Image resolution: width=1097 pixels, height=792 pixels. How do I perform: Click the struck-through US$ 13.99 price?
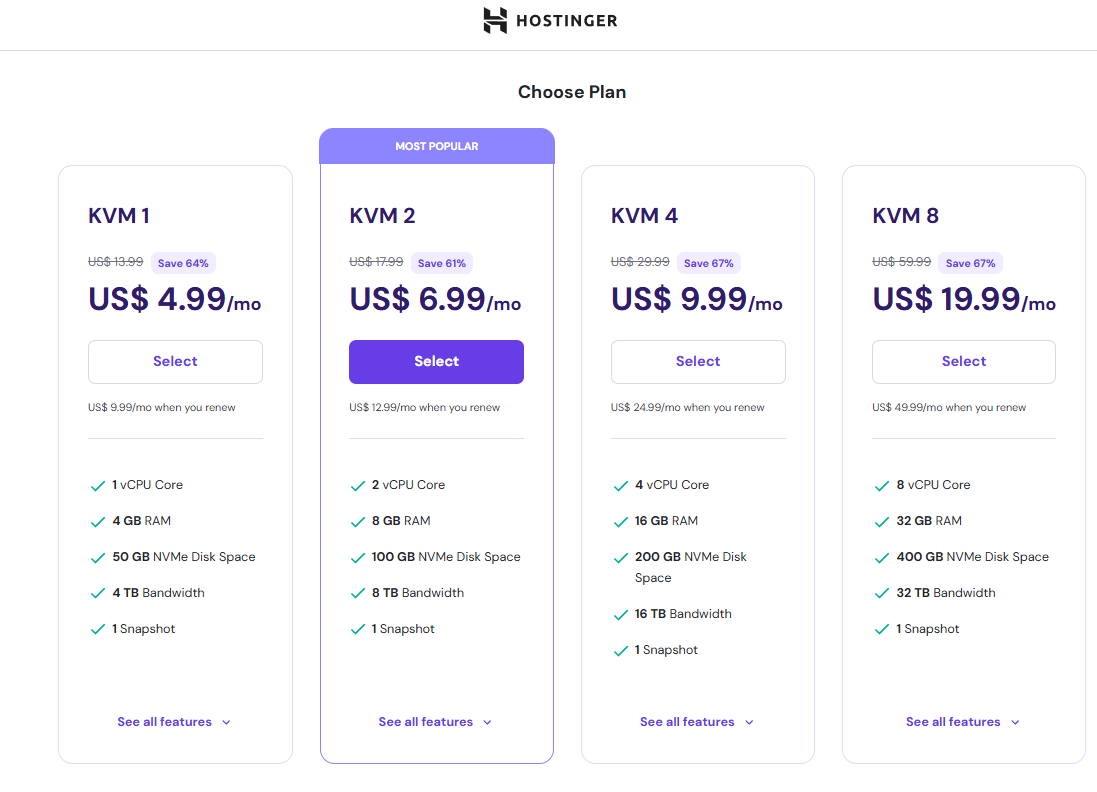click(x=115, y=262)
